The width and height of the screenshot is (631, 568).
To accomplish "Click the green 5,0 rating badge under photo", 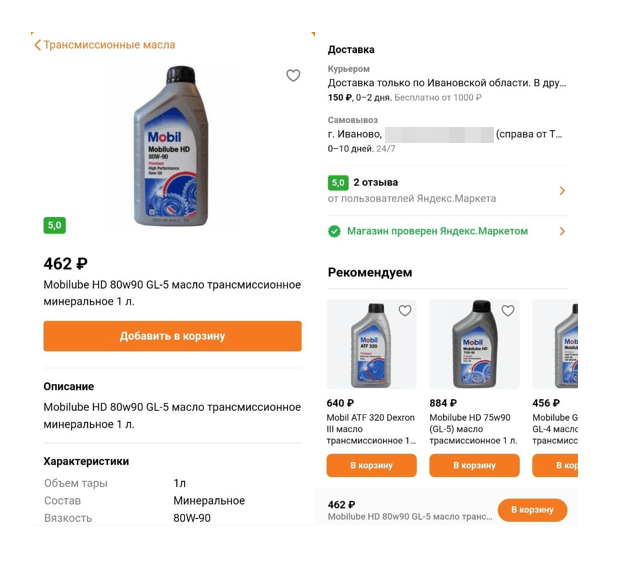I will click(54, 225).
